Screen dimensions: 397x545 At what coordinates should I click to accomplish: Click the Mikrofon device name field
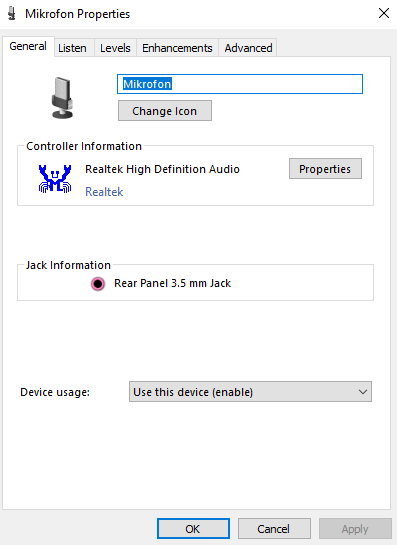coord(240,84)
